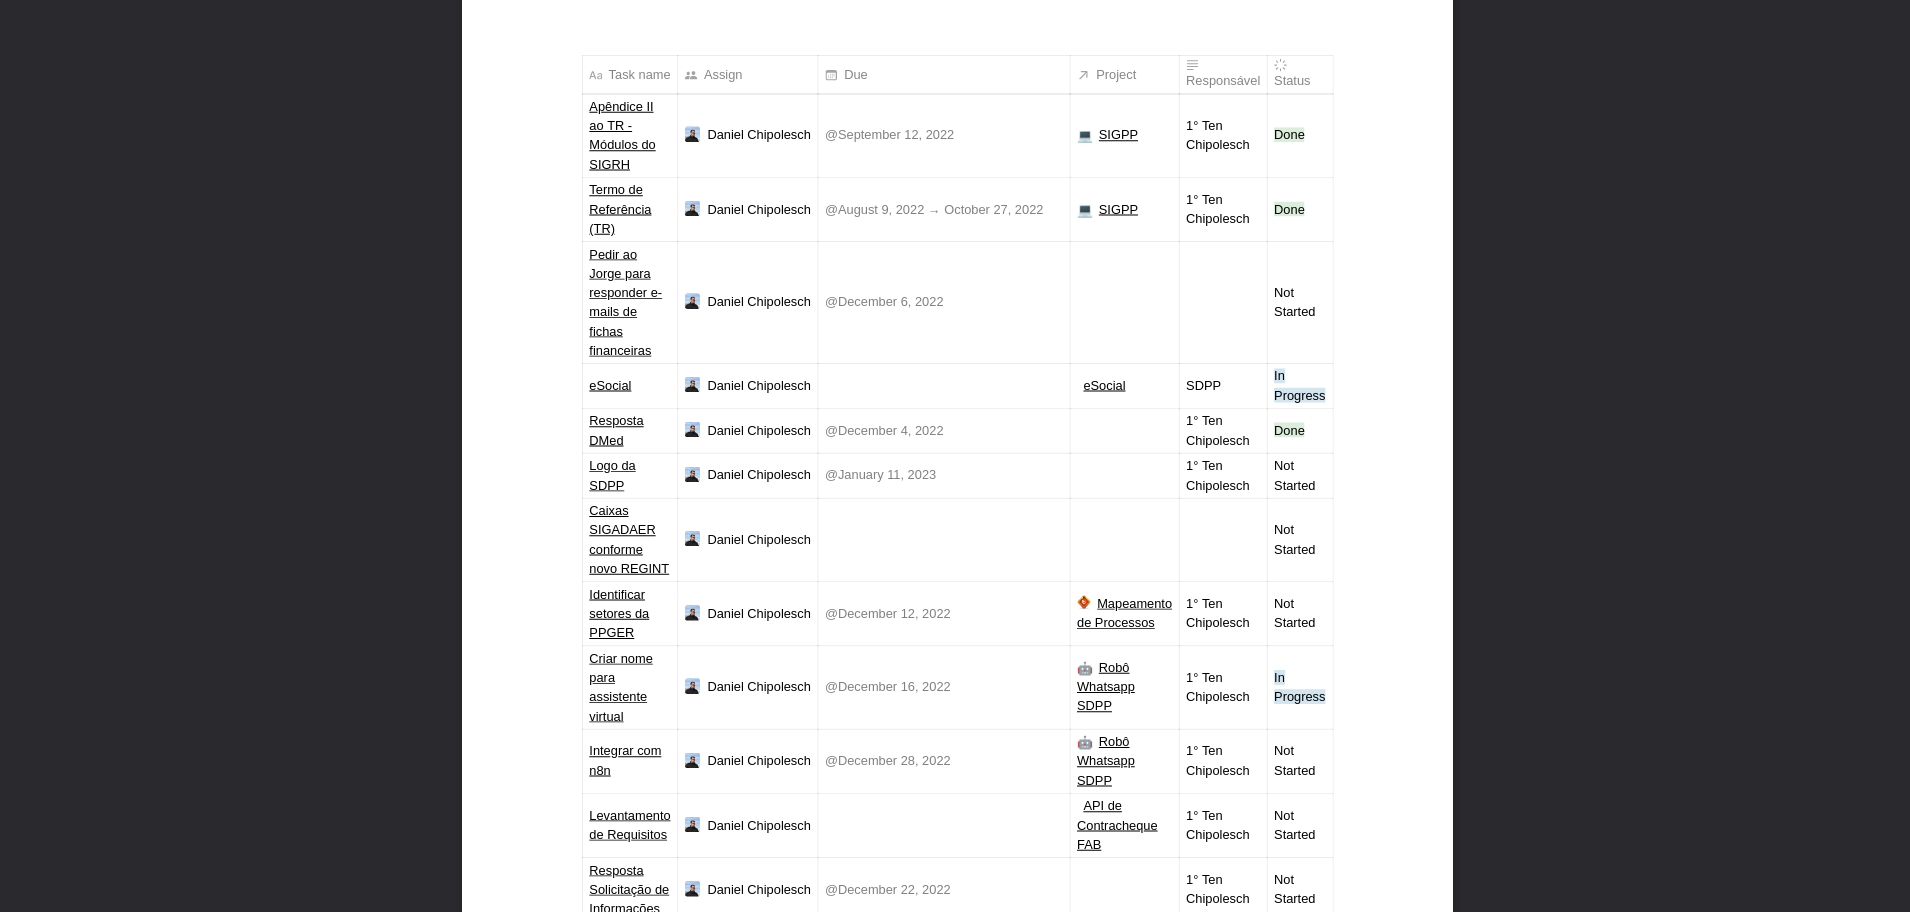Click the diamond emoji for Mapeamento de Processos
The width and height of the screenshot is (1910, 912).
pos(1083,602)
